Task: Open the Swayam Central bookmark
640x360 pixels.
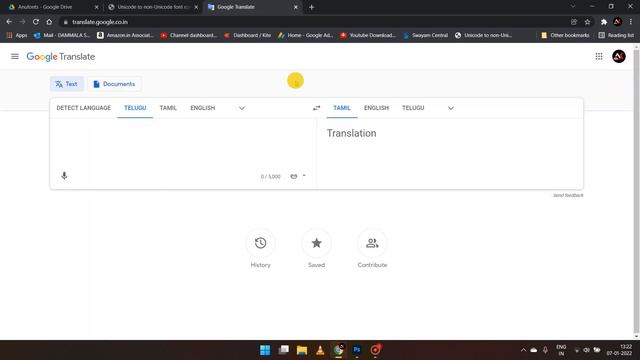Action: point(426,36)
